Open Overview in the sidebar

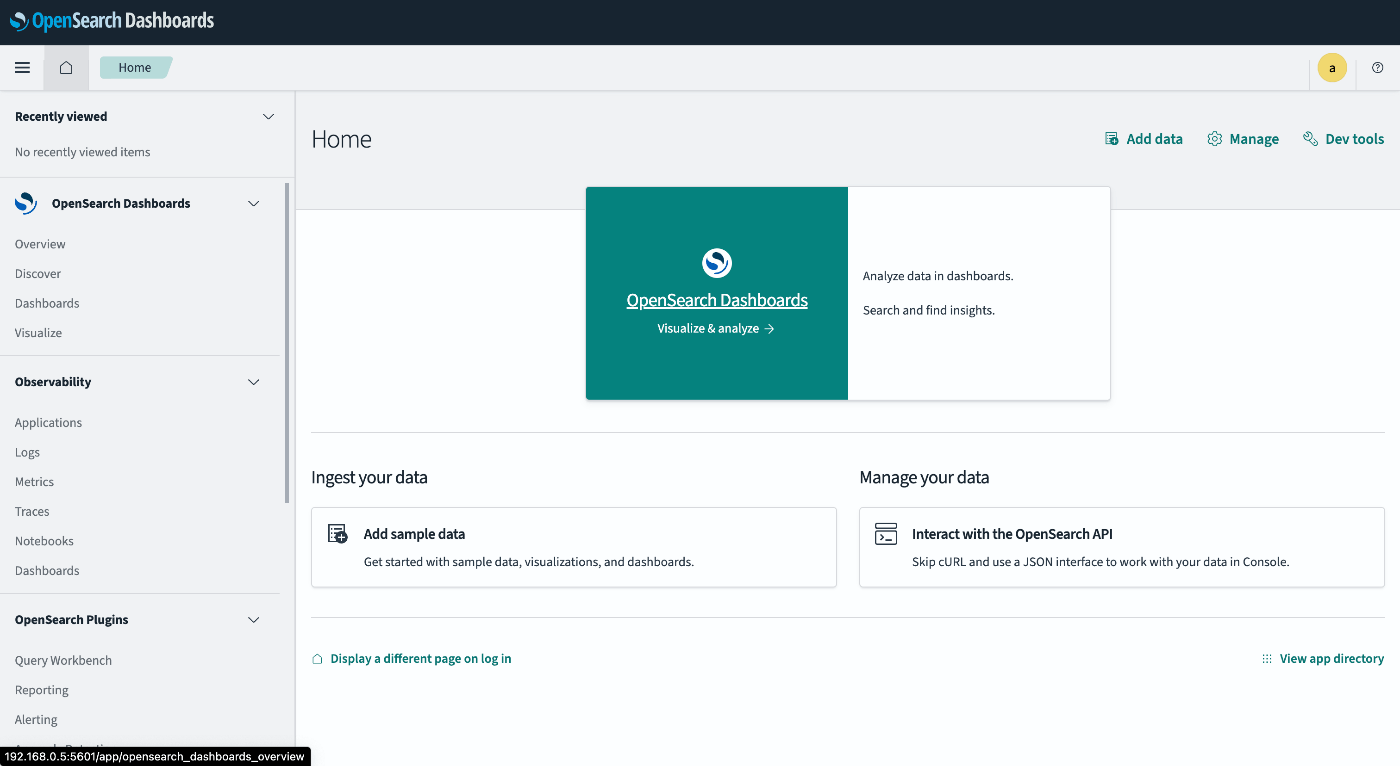point(40,244)
